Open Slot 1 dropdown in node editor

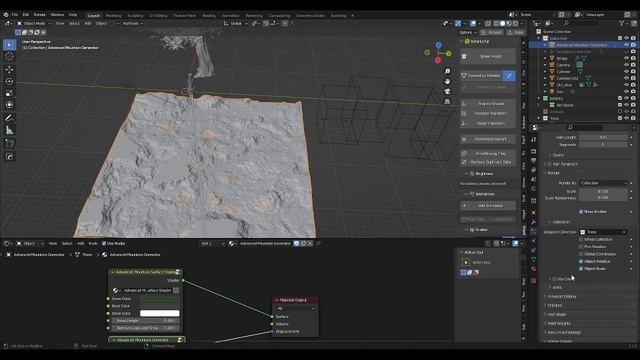click(212, 244)
